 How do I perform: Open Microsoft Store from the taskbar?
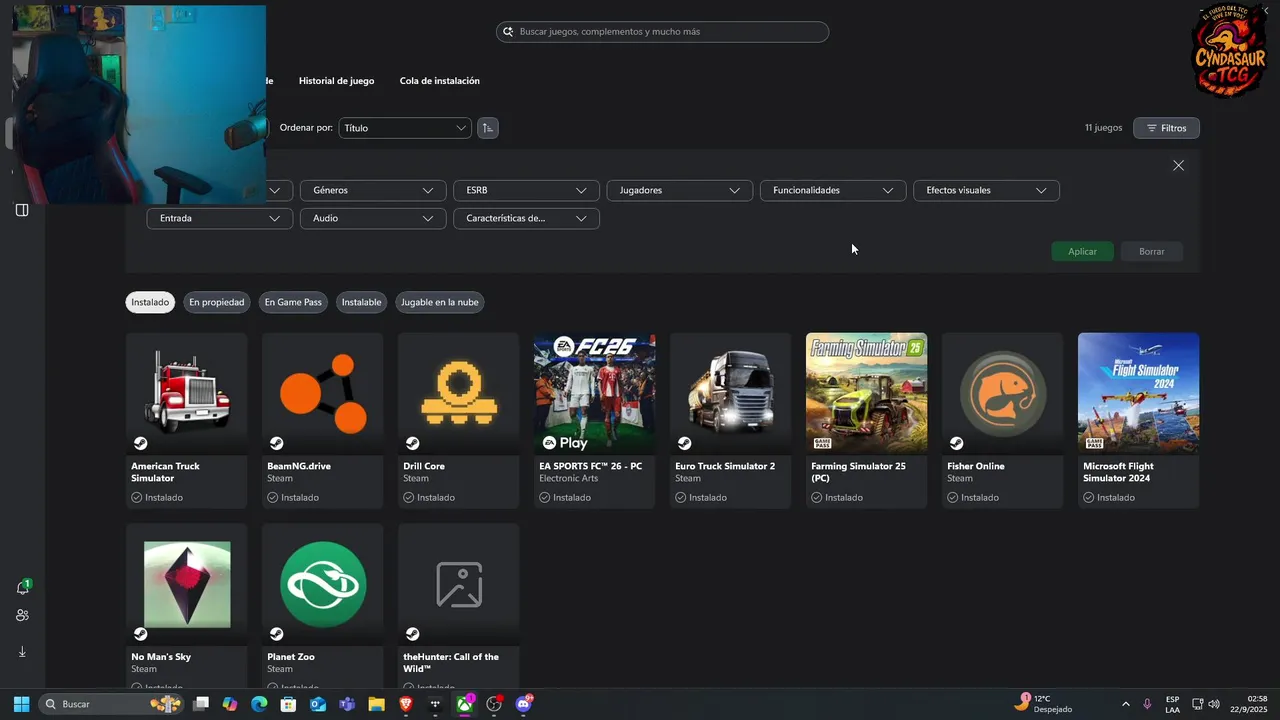(288, 704)
